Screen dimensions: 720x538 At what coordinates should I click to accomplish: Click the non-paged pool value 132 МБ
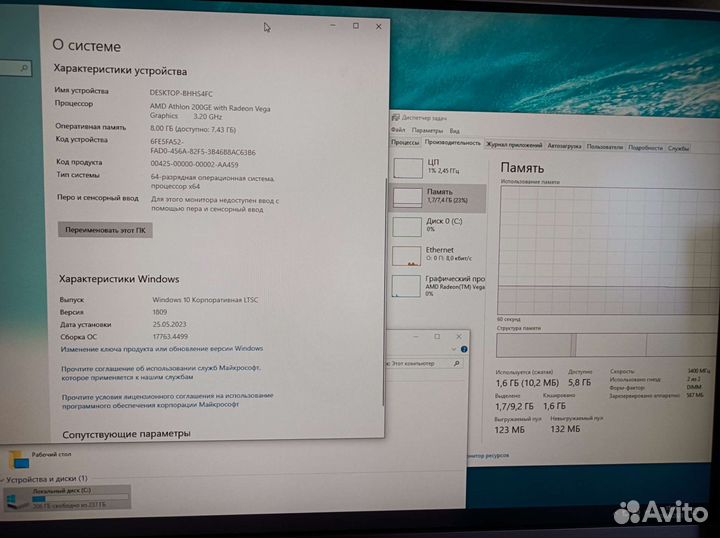pos(565,429)
